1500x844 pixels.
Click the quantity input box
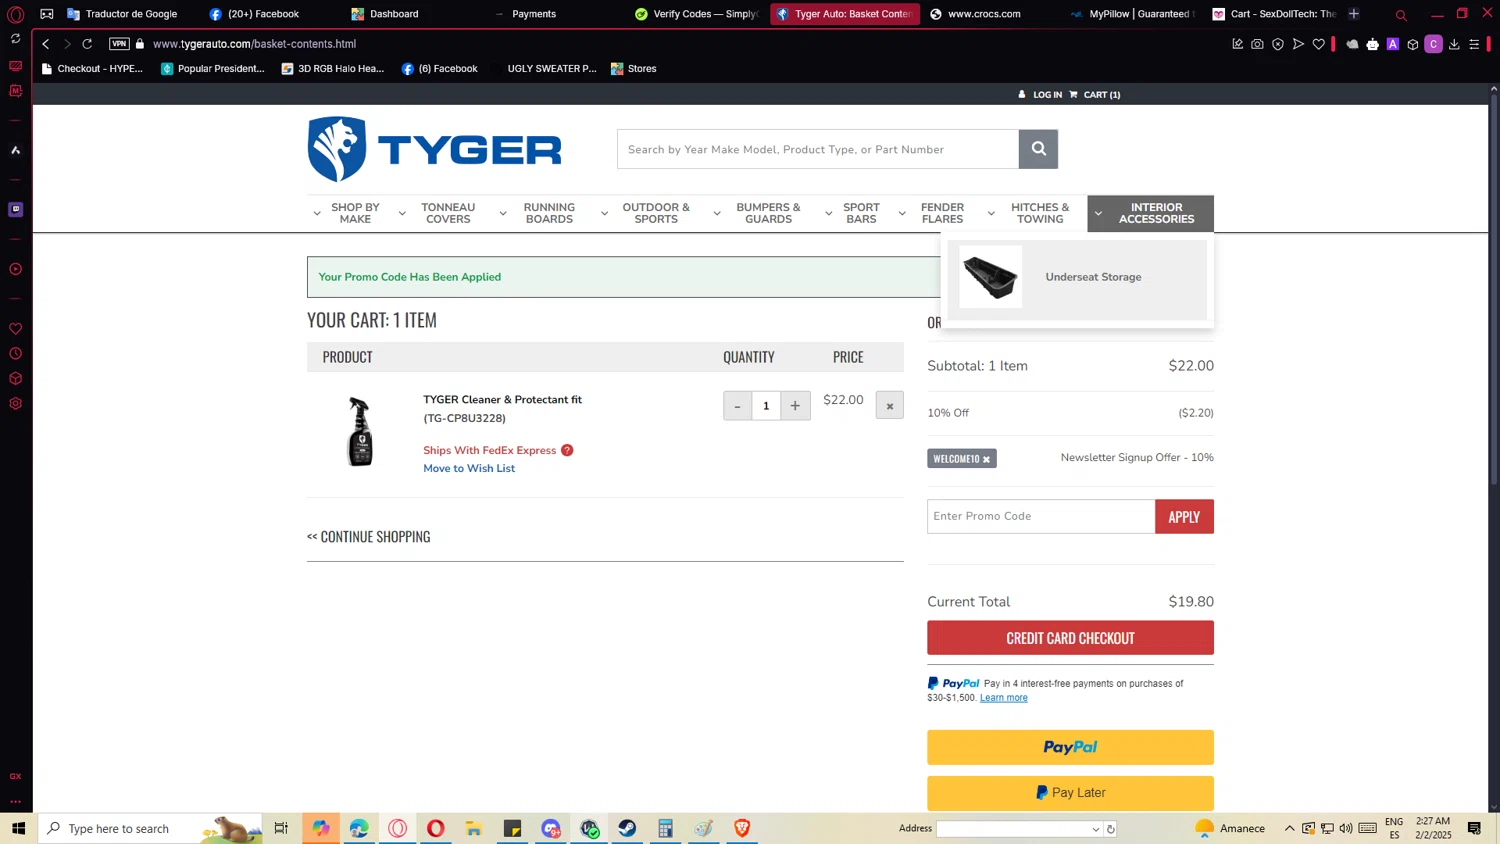click(766, 406)
